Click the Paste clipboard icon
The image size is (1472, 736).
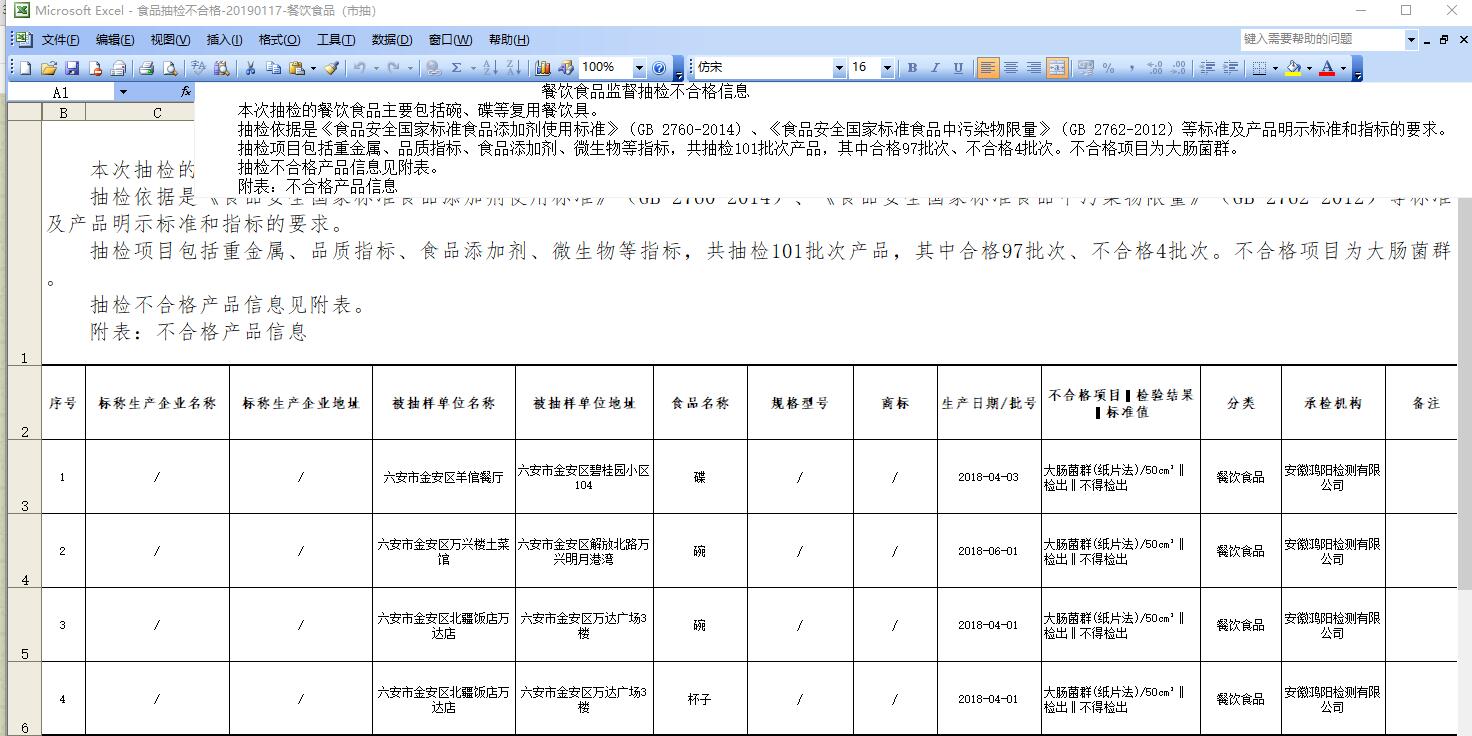coord(297,68)
